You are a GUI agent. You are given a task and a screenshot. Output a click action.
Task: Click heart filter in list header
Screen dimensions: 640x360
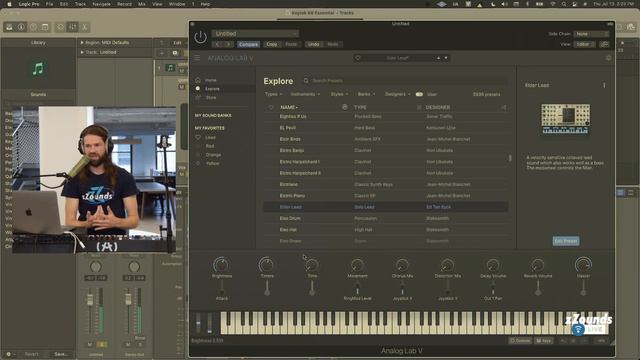pos(271,107)
